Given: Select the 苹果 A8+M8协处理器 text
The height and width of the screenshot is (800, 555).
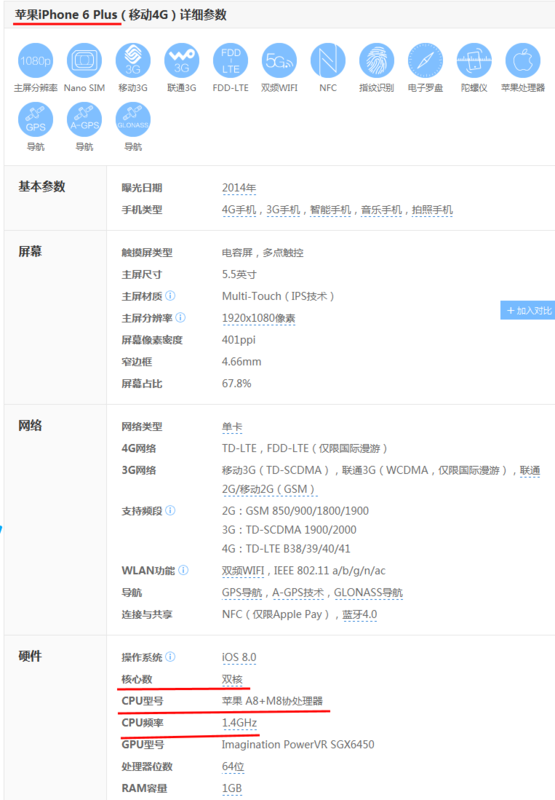Looking at the screenshot, I should (272, 701).
